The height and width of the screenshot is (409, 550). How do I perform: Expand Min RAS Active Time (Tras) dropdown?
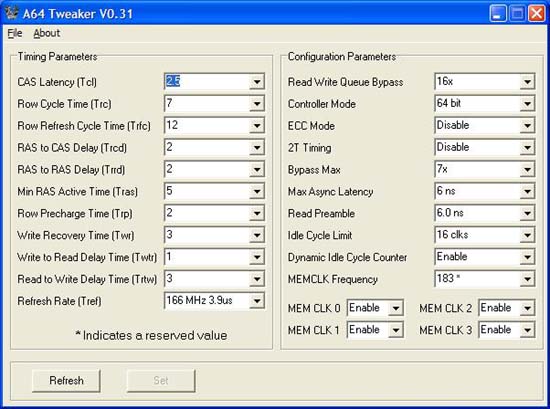(x=257, y=192)
